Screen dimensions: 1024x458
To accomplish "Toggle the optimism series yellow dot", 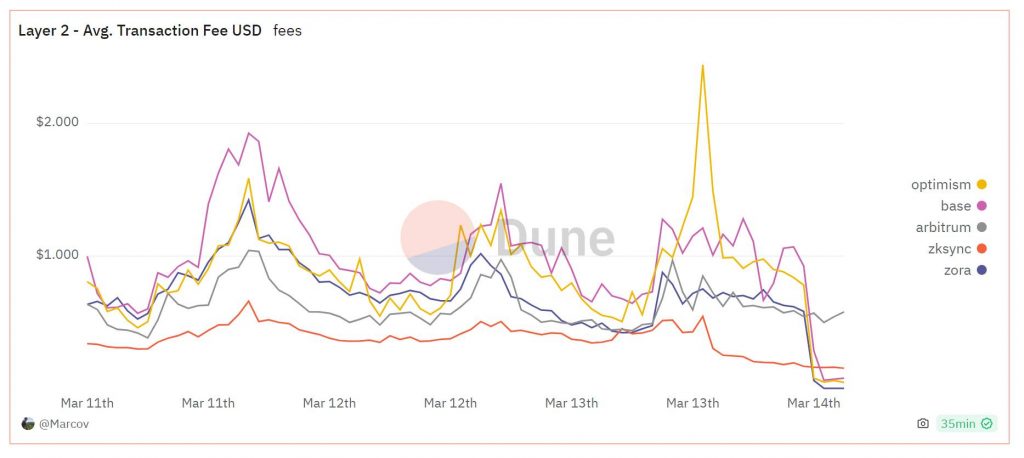I will (982, 185).
